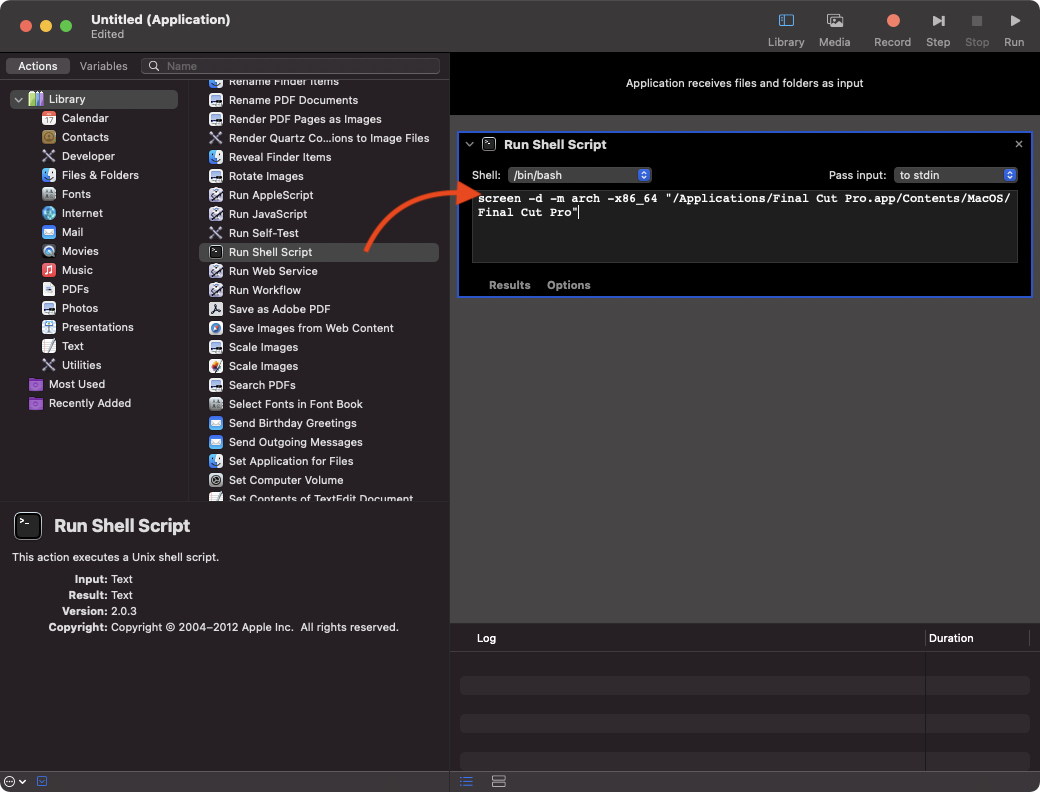
Task: Open the Most Used smart folder
Action: pyautogui.click(x=76, y=384)
